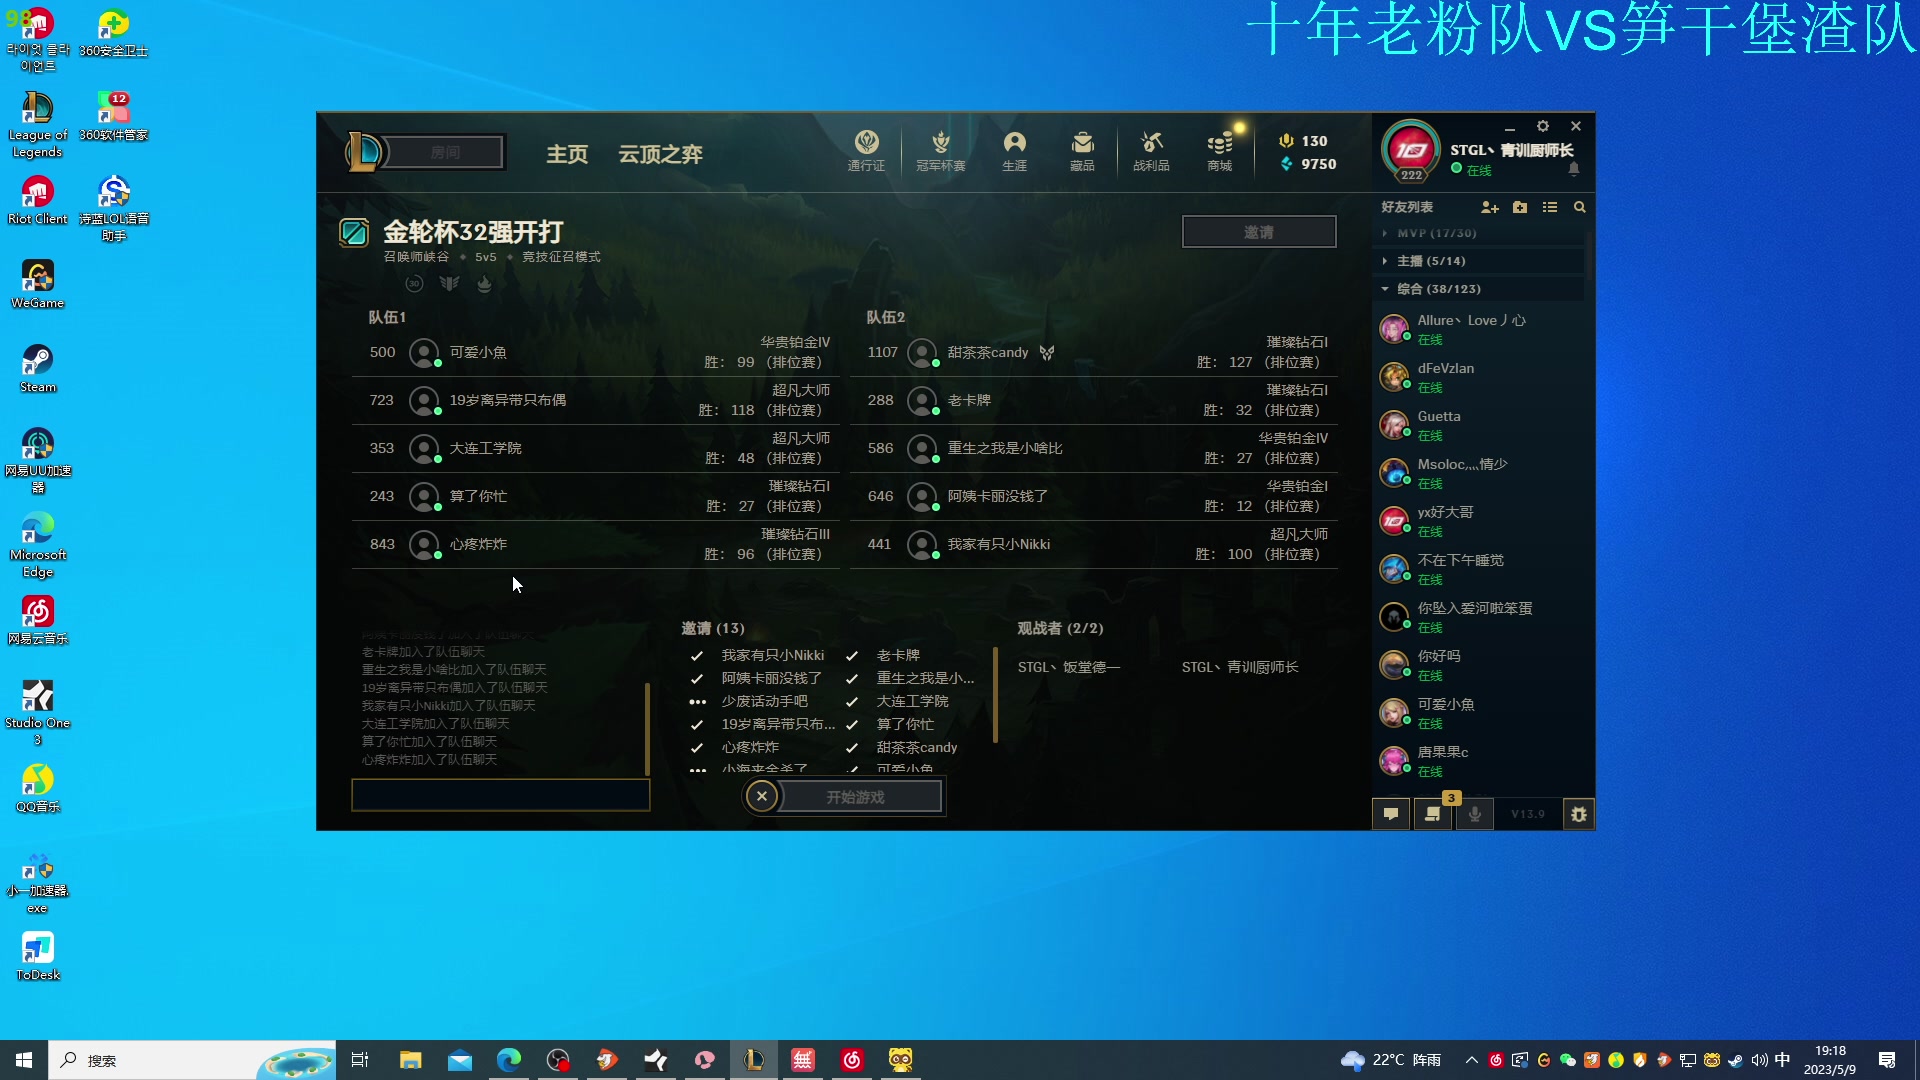Open the chat conversations bubble icon
This screenshot has width=1920, height=1080.
pyautogui.click(x=1390, y=814)
